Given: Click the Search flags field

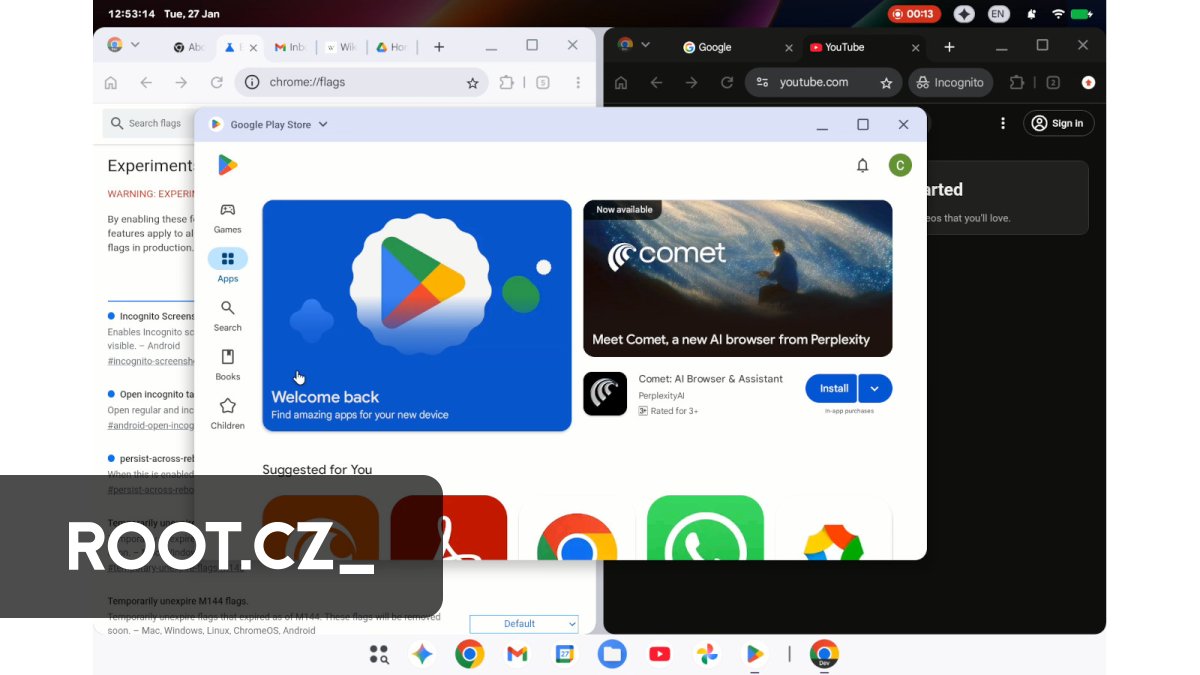Looking at the screenshot, I should coord(150,124).
